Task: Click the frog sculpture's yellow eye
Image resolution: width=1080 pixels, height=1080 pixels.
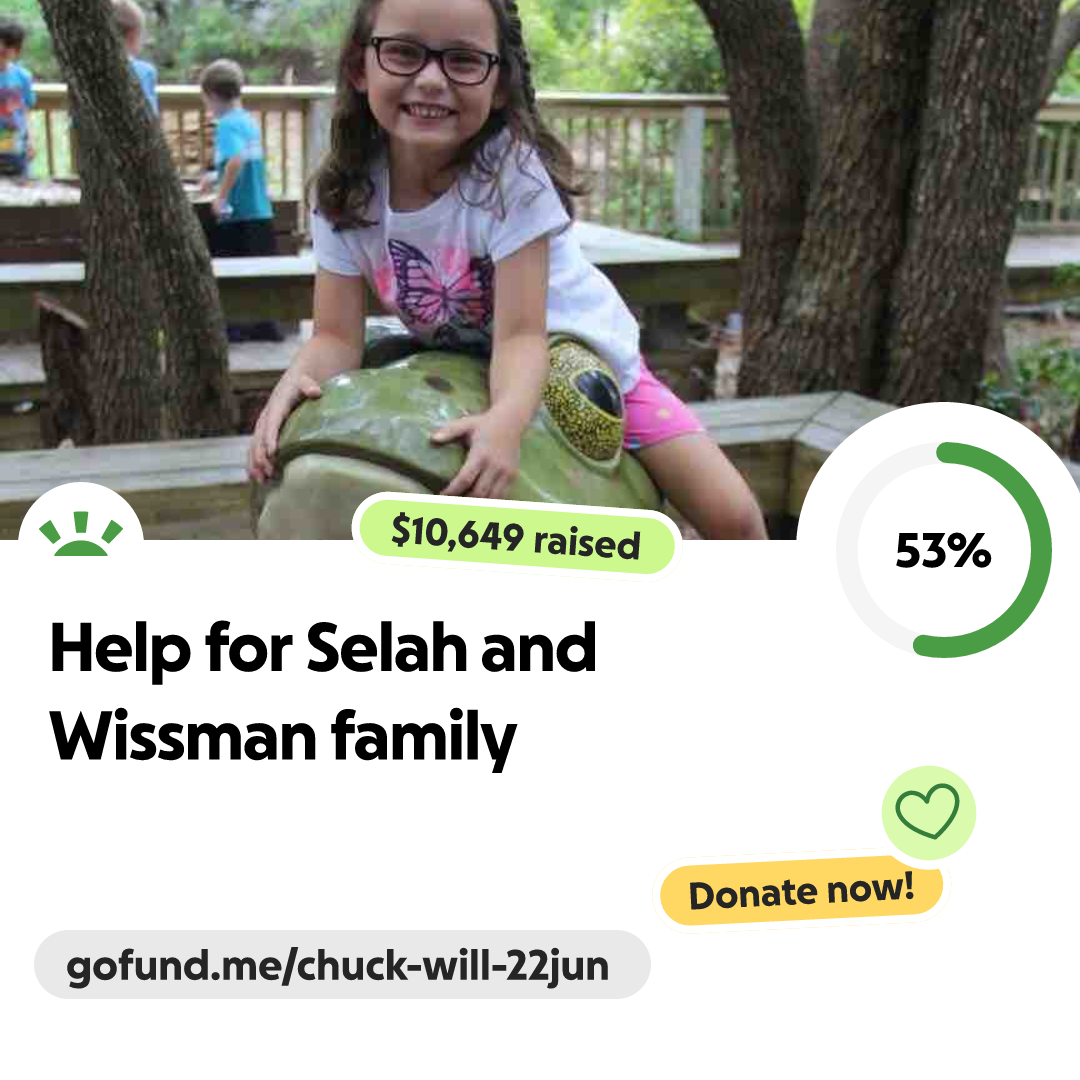Action: click(583, 399)
